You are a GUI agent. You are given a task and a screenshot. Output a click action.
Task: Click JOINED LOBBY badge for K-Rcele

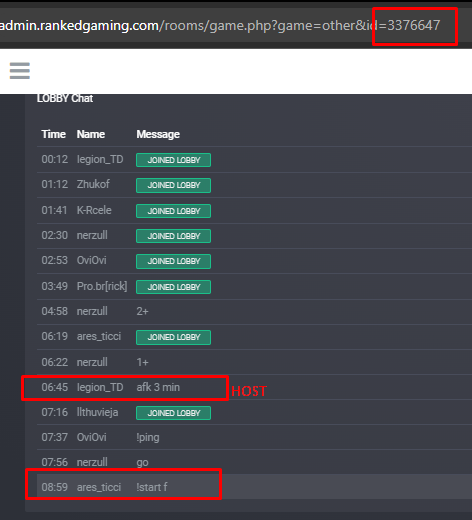(173, 211)
